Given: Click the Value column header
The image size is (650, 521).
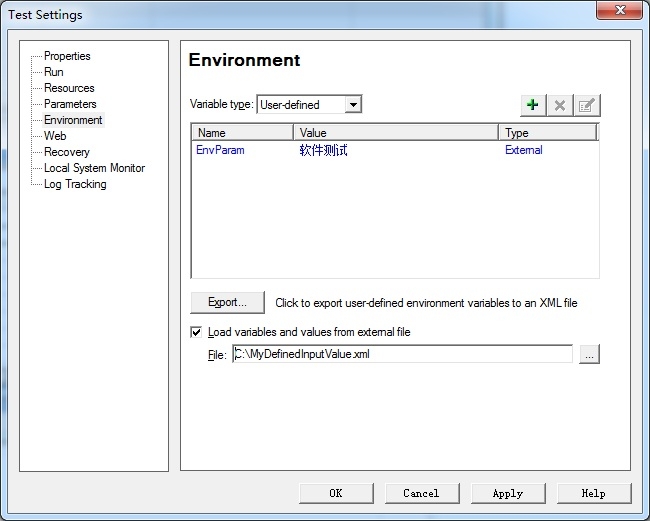Looking at the screenshot, I should click(396, 133).
